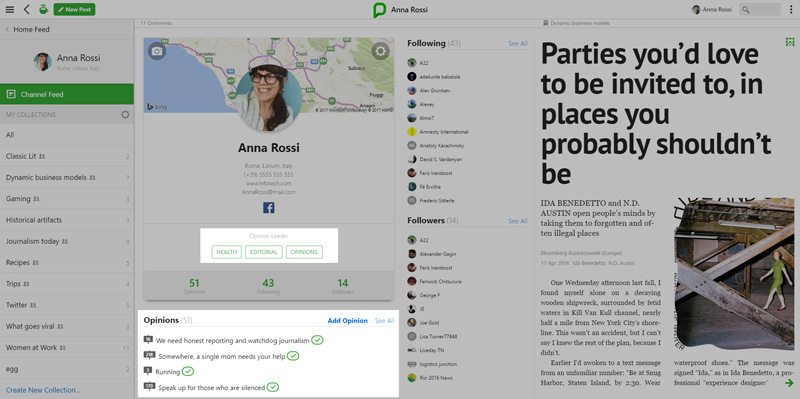Open the hamburger menu
Screen dimensions: 800x399
[x=10, y=9]
